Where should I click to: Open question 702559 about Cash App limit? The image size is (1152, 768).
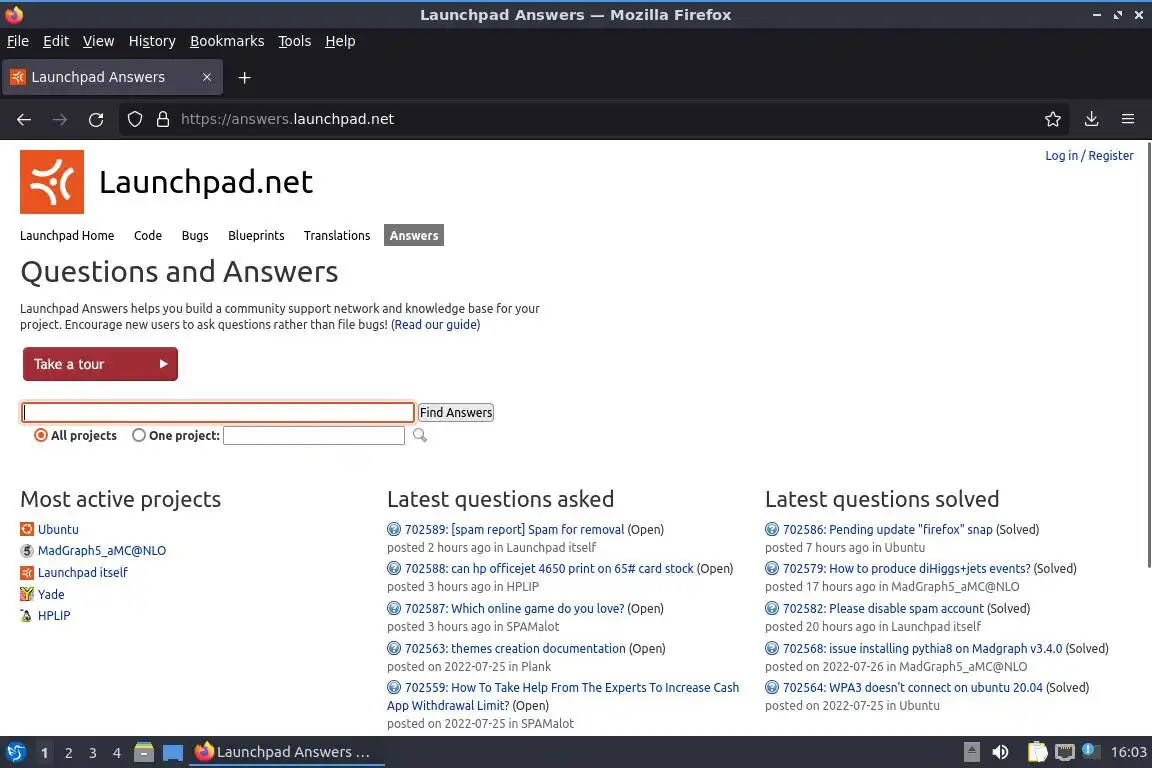coord(563,696)
